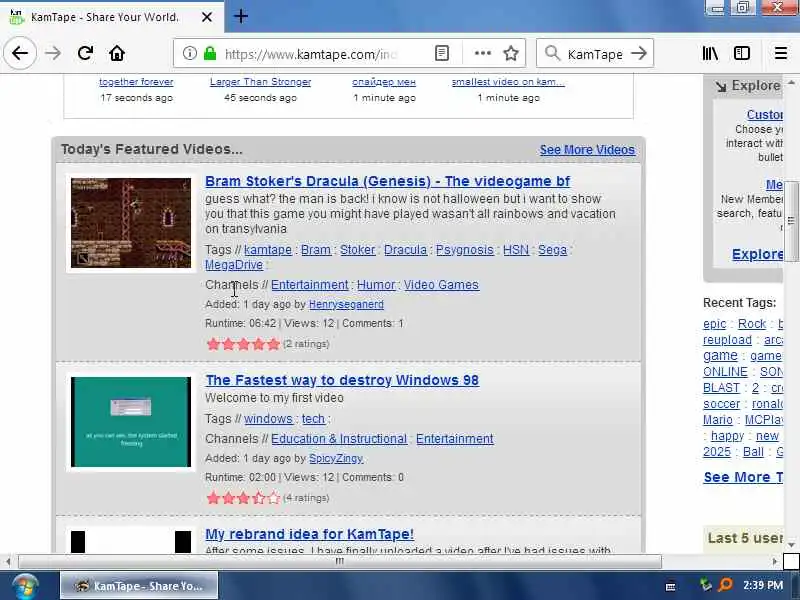Click the 'soccer' recent tag

click(x=721, y=404)
